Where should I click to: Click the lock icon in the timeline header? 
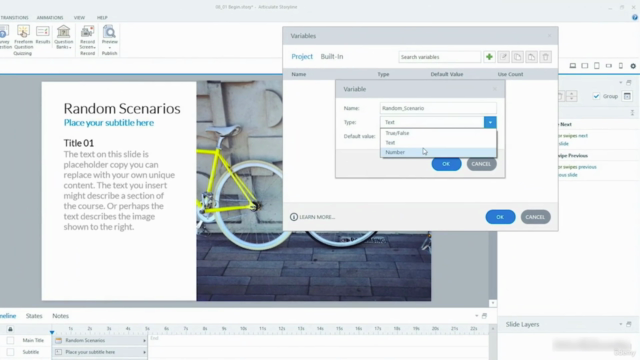pyautogui.click(x=10, y=329)
